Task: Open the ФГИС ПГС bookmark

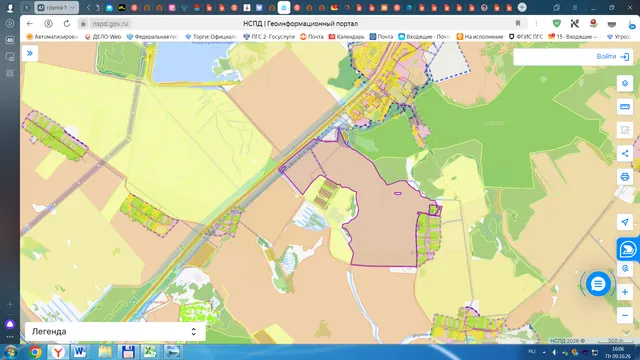Action: (526, 37)
